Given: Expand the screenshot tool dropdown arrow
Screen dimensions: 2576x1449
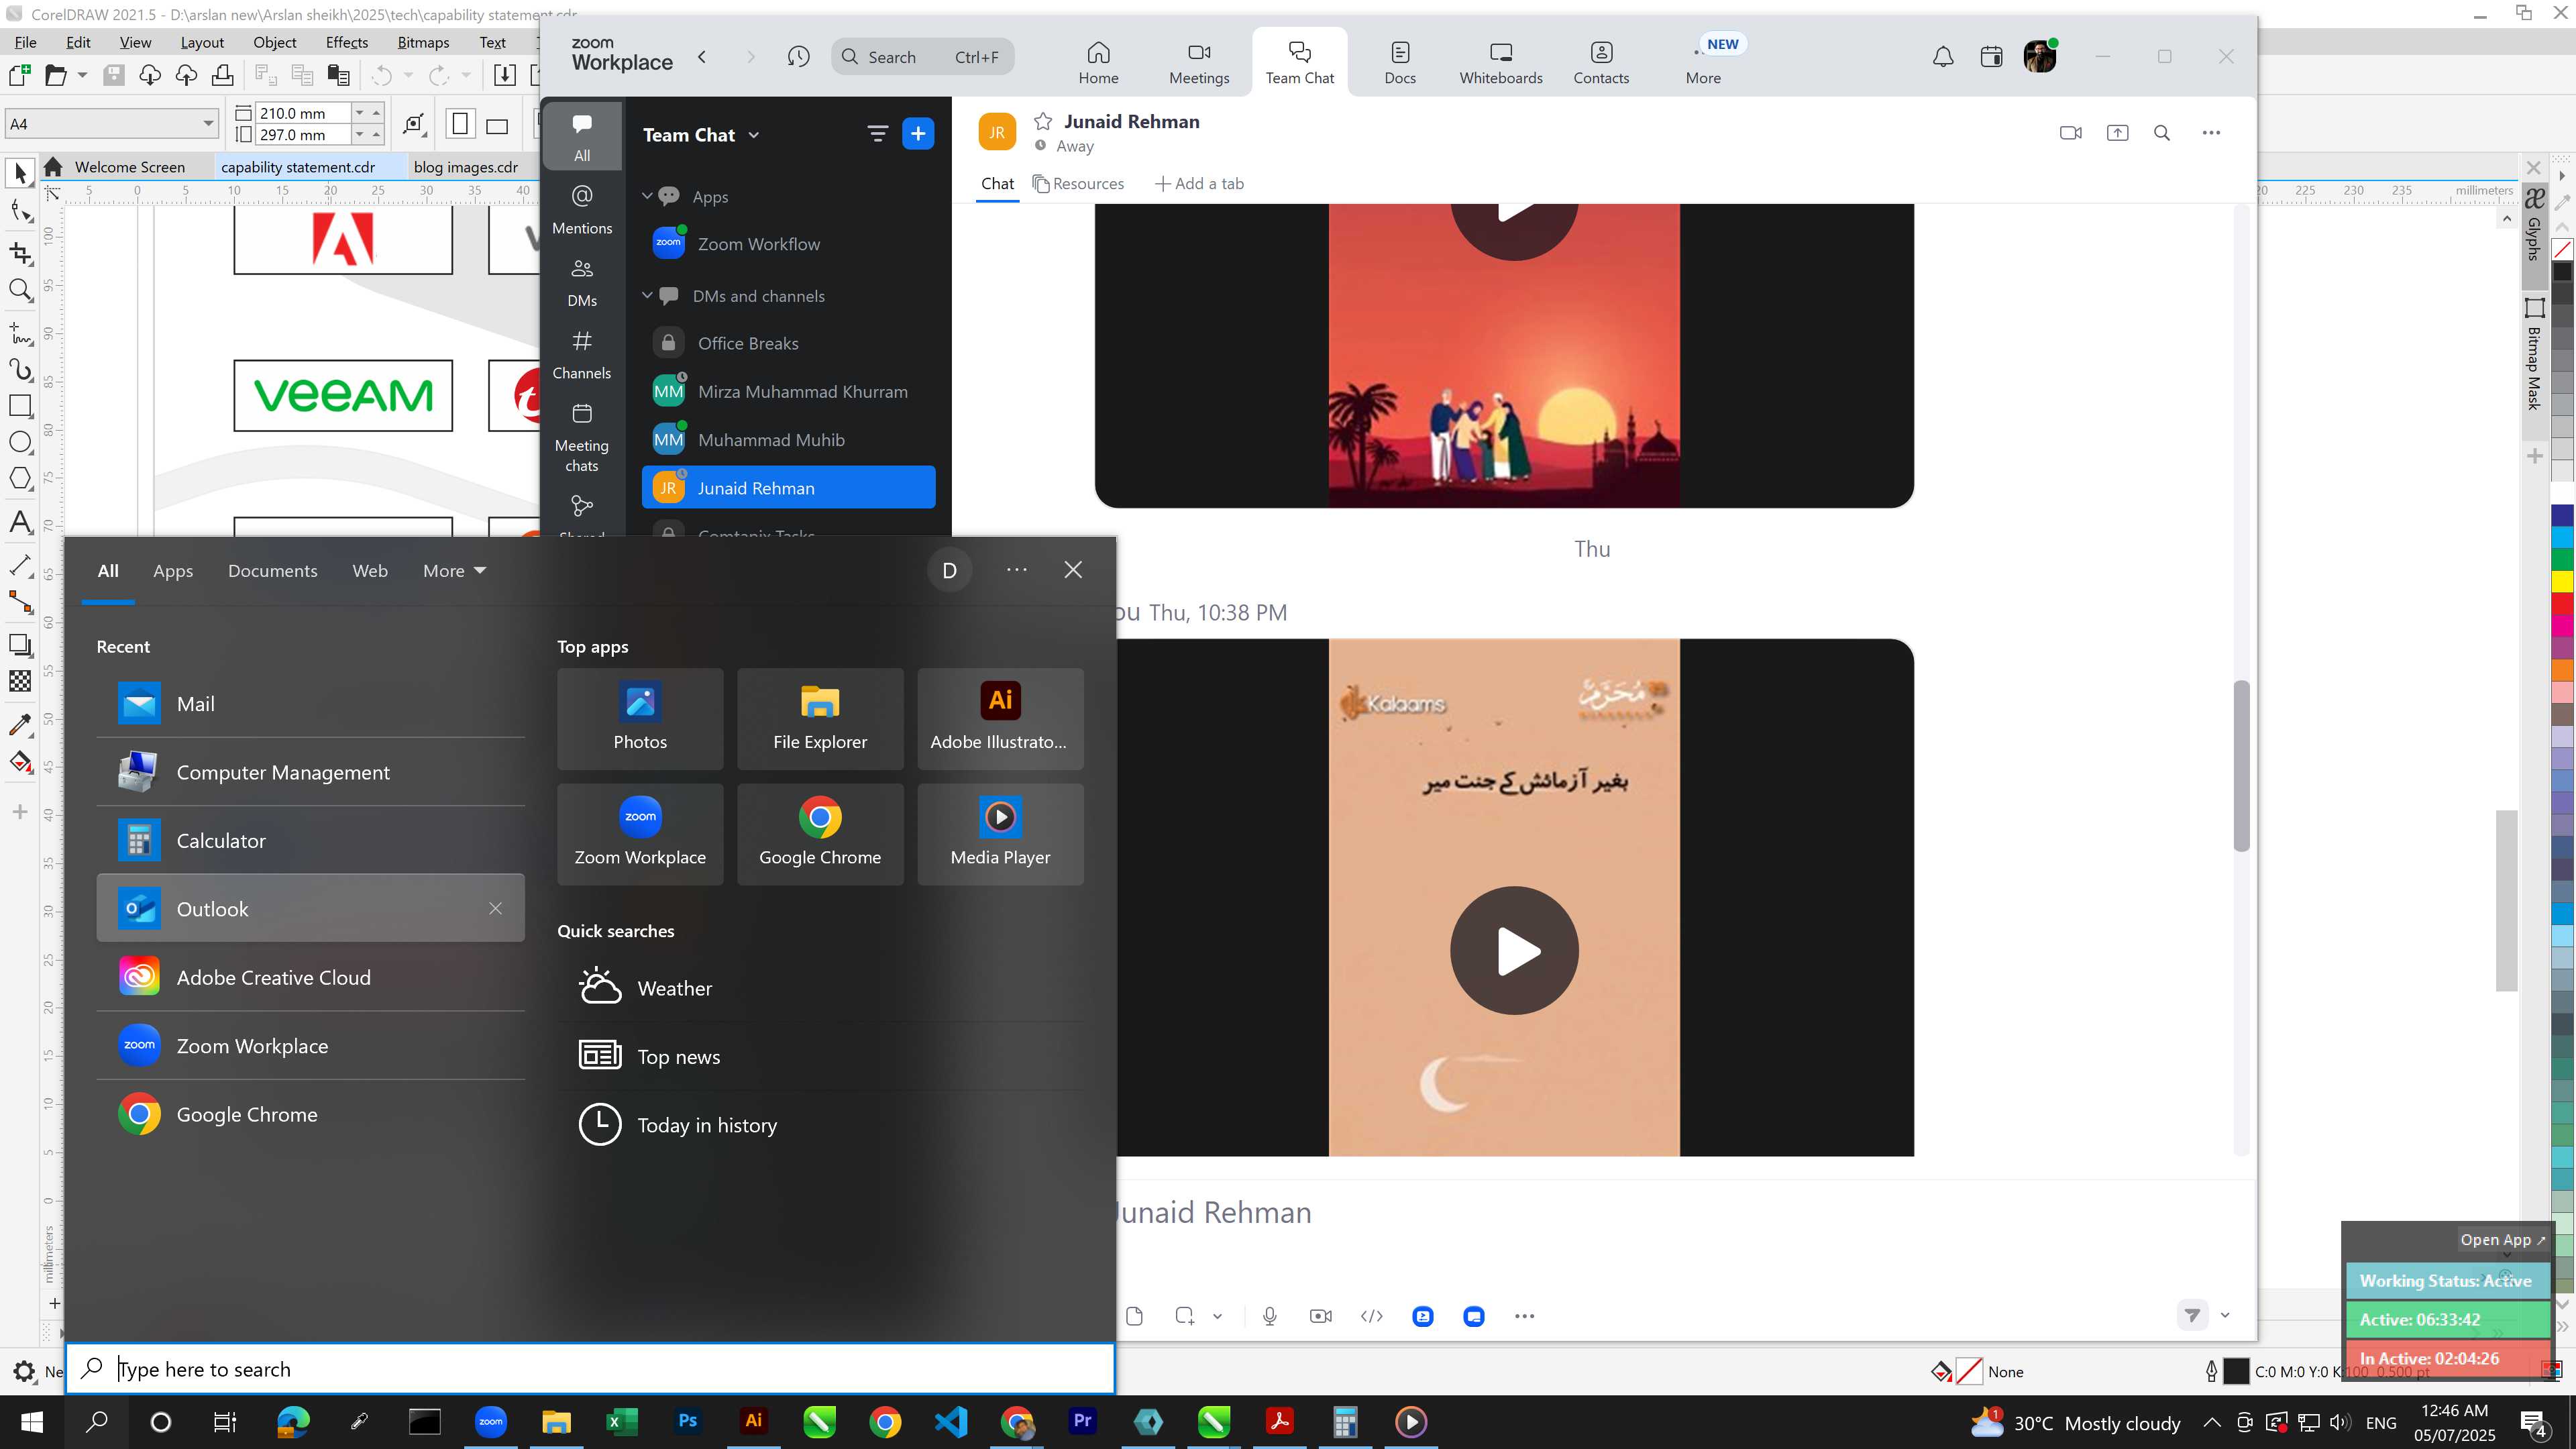Looking at the screenshot, I should [x=1217, y=1316].
